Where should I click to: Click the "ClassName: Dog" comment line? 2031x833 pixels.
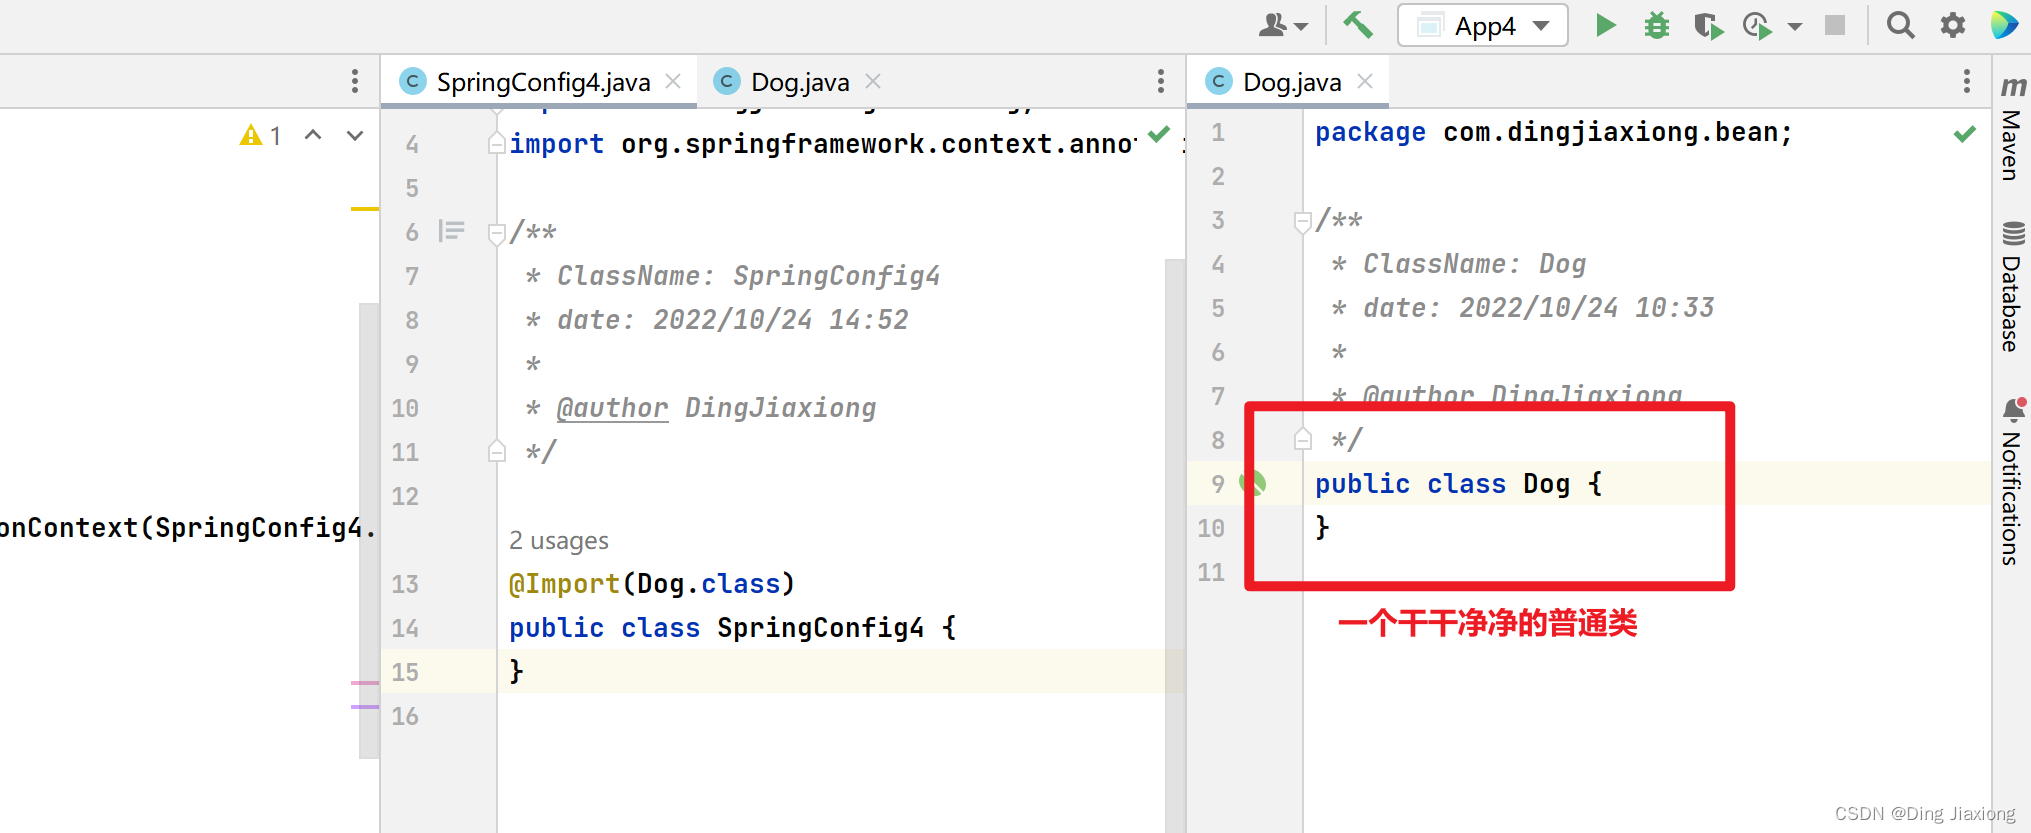click(1475, 264)
